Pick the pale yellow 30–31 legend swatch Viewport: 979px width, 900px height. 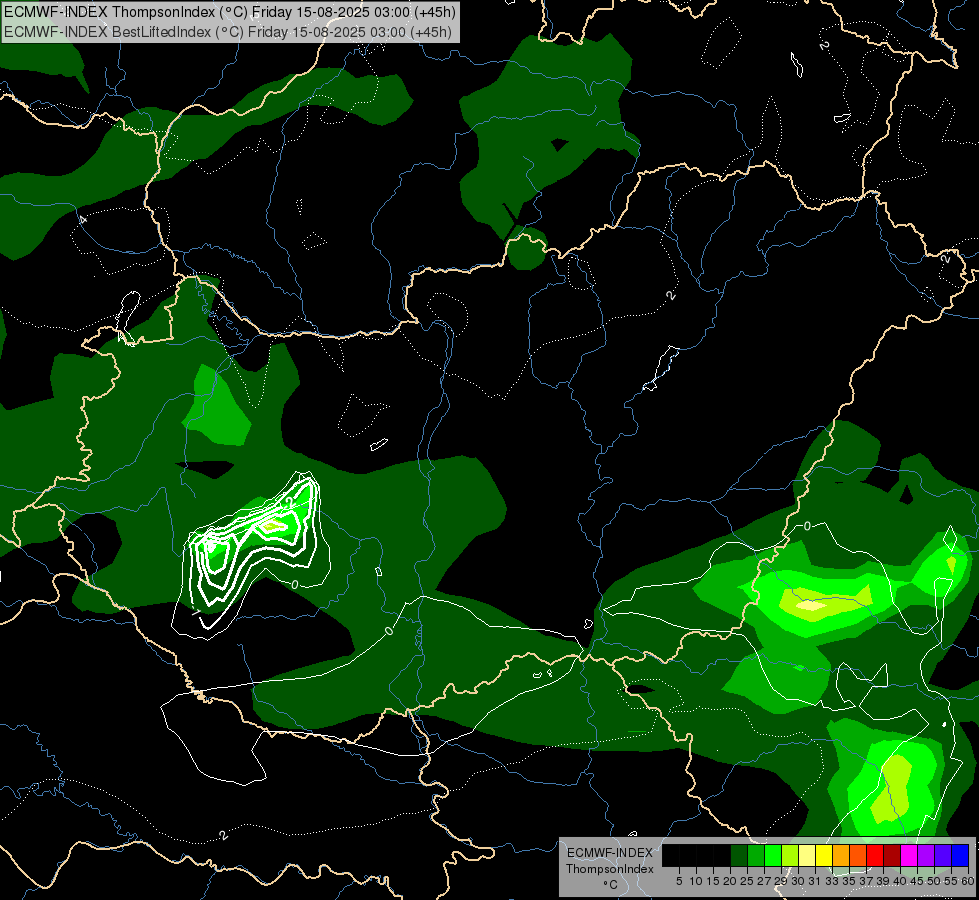pyautogui.click(x=807, y=855)
